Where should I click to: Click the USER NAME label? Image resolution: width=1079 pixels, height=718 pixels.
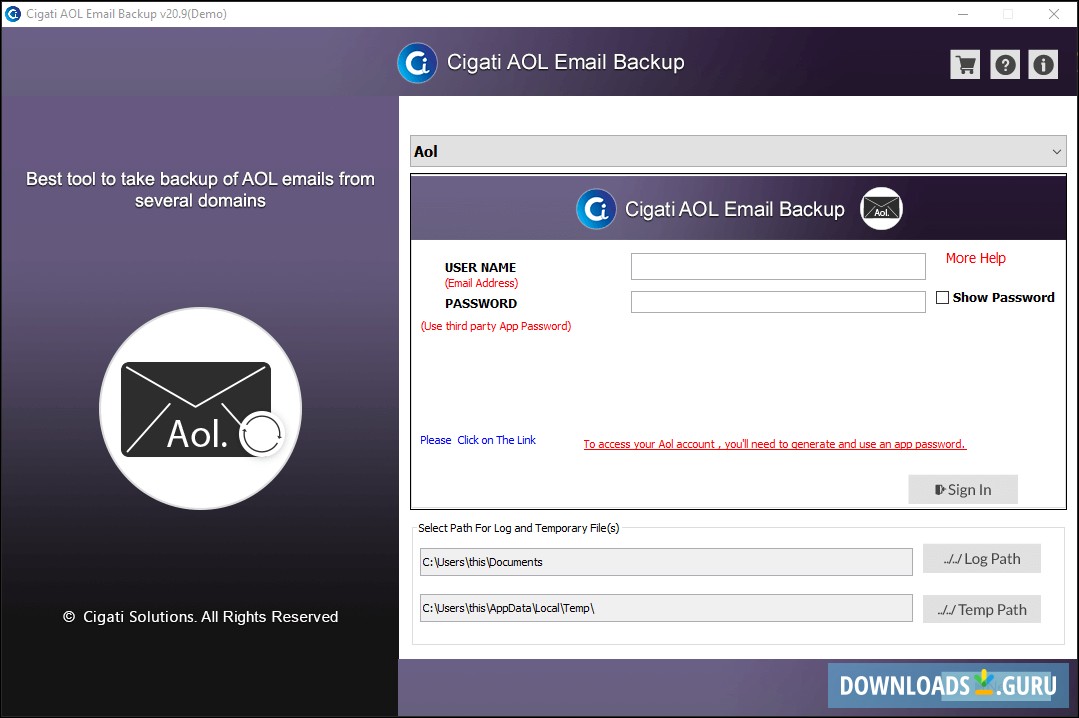[480, 267]
